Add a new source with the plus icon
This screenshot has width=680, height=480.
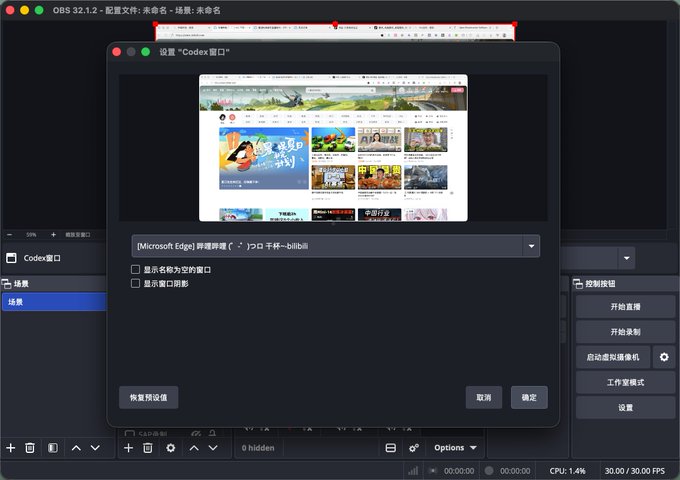tap(128, 448)
